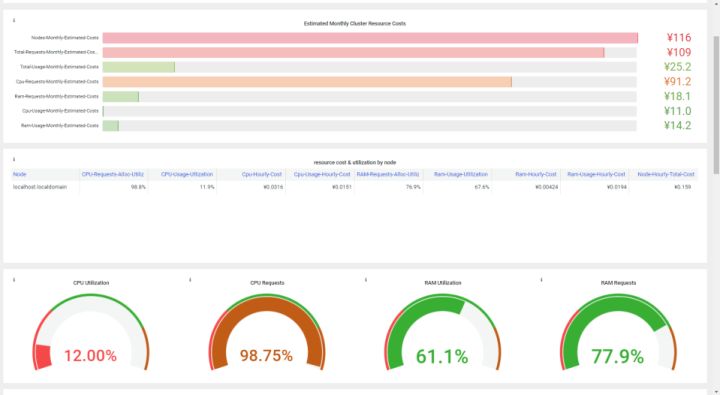Click the '¥91.2' cpu requests cost value
The height and width of the screenshot is (395, 720).
(677, 82)
